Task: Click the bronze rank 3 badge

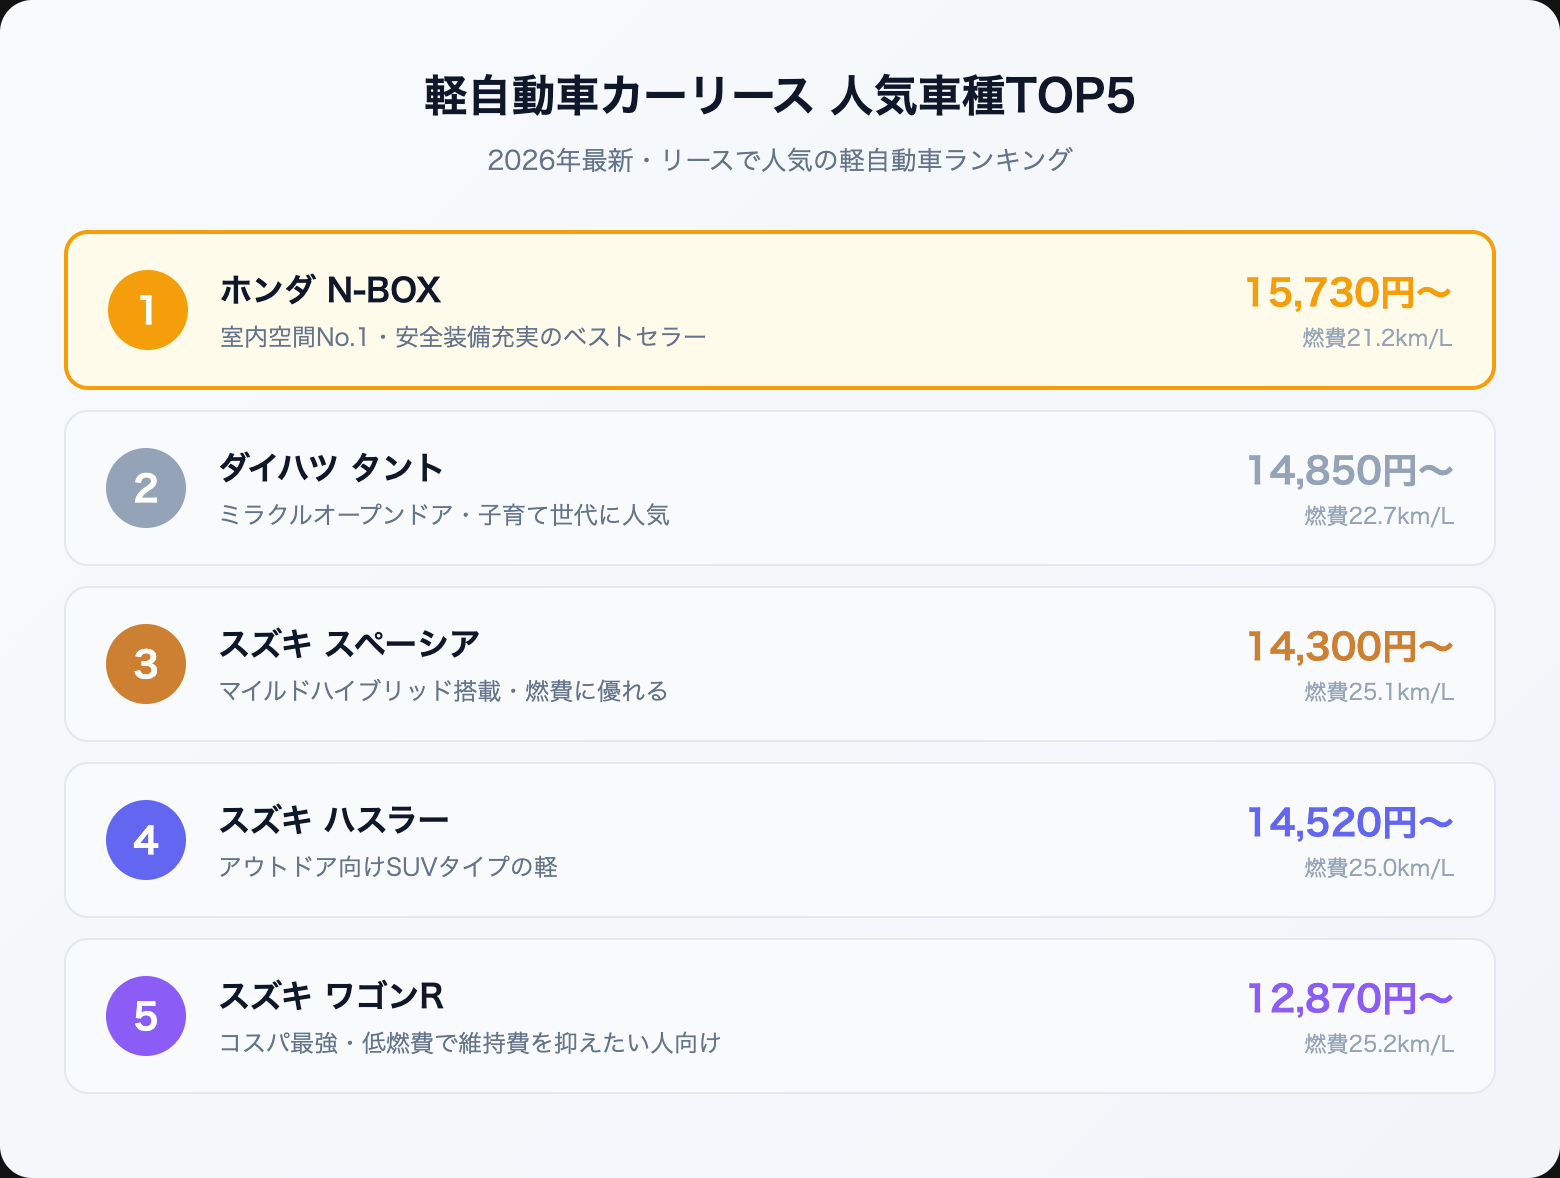Action: click(x=146, y=664)
